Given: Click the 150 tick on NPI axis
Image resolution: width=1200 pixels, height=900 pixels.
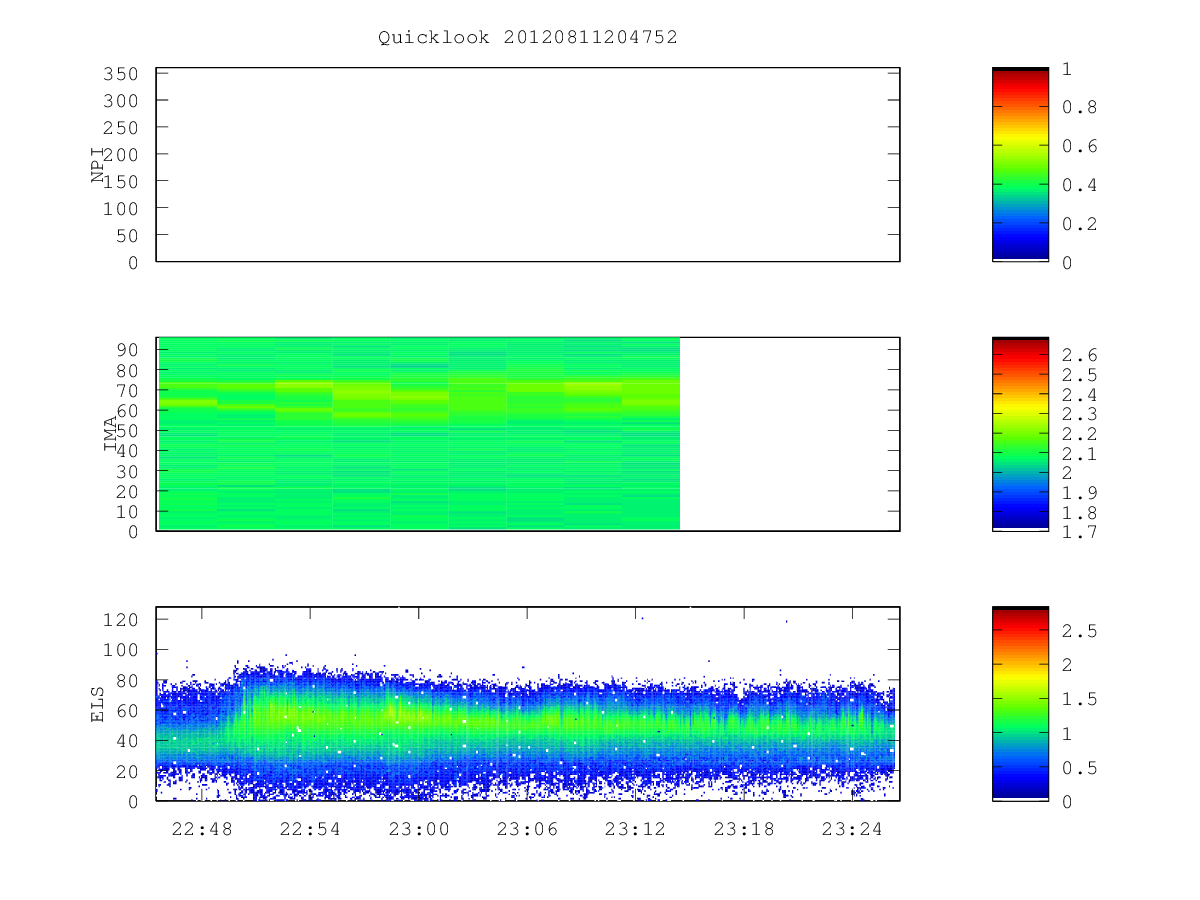Looking at the screenshot, I should click(122, 182).
